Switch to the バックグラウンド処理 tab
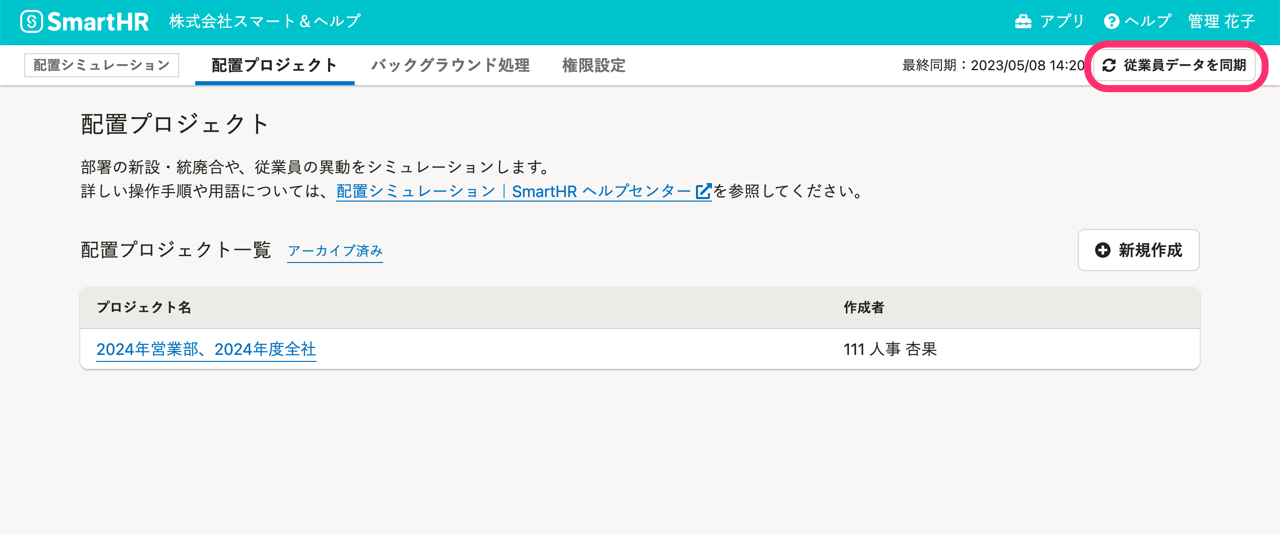 click(x=450, y=65)
